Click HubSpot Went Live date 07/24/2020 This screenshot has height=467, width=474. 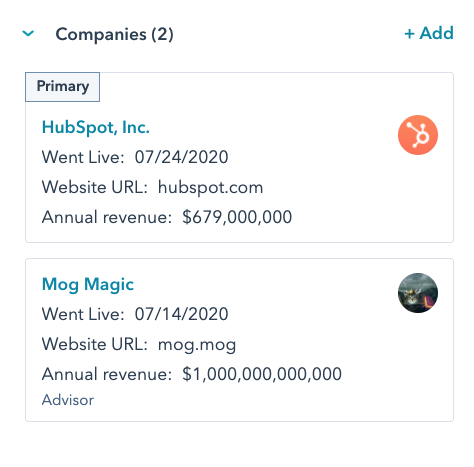pyautogui.click(x=181, y=157)
